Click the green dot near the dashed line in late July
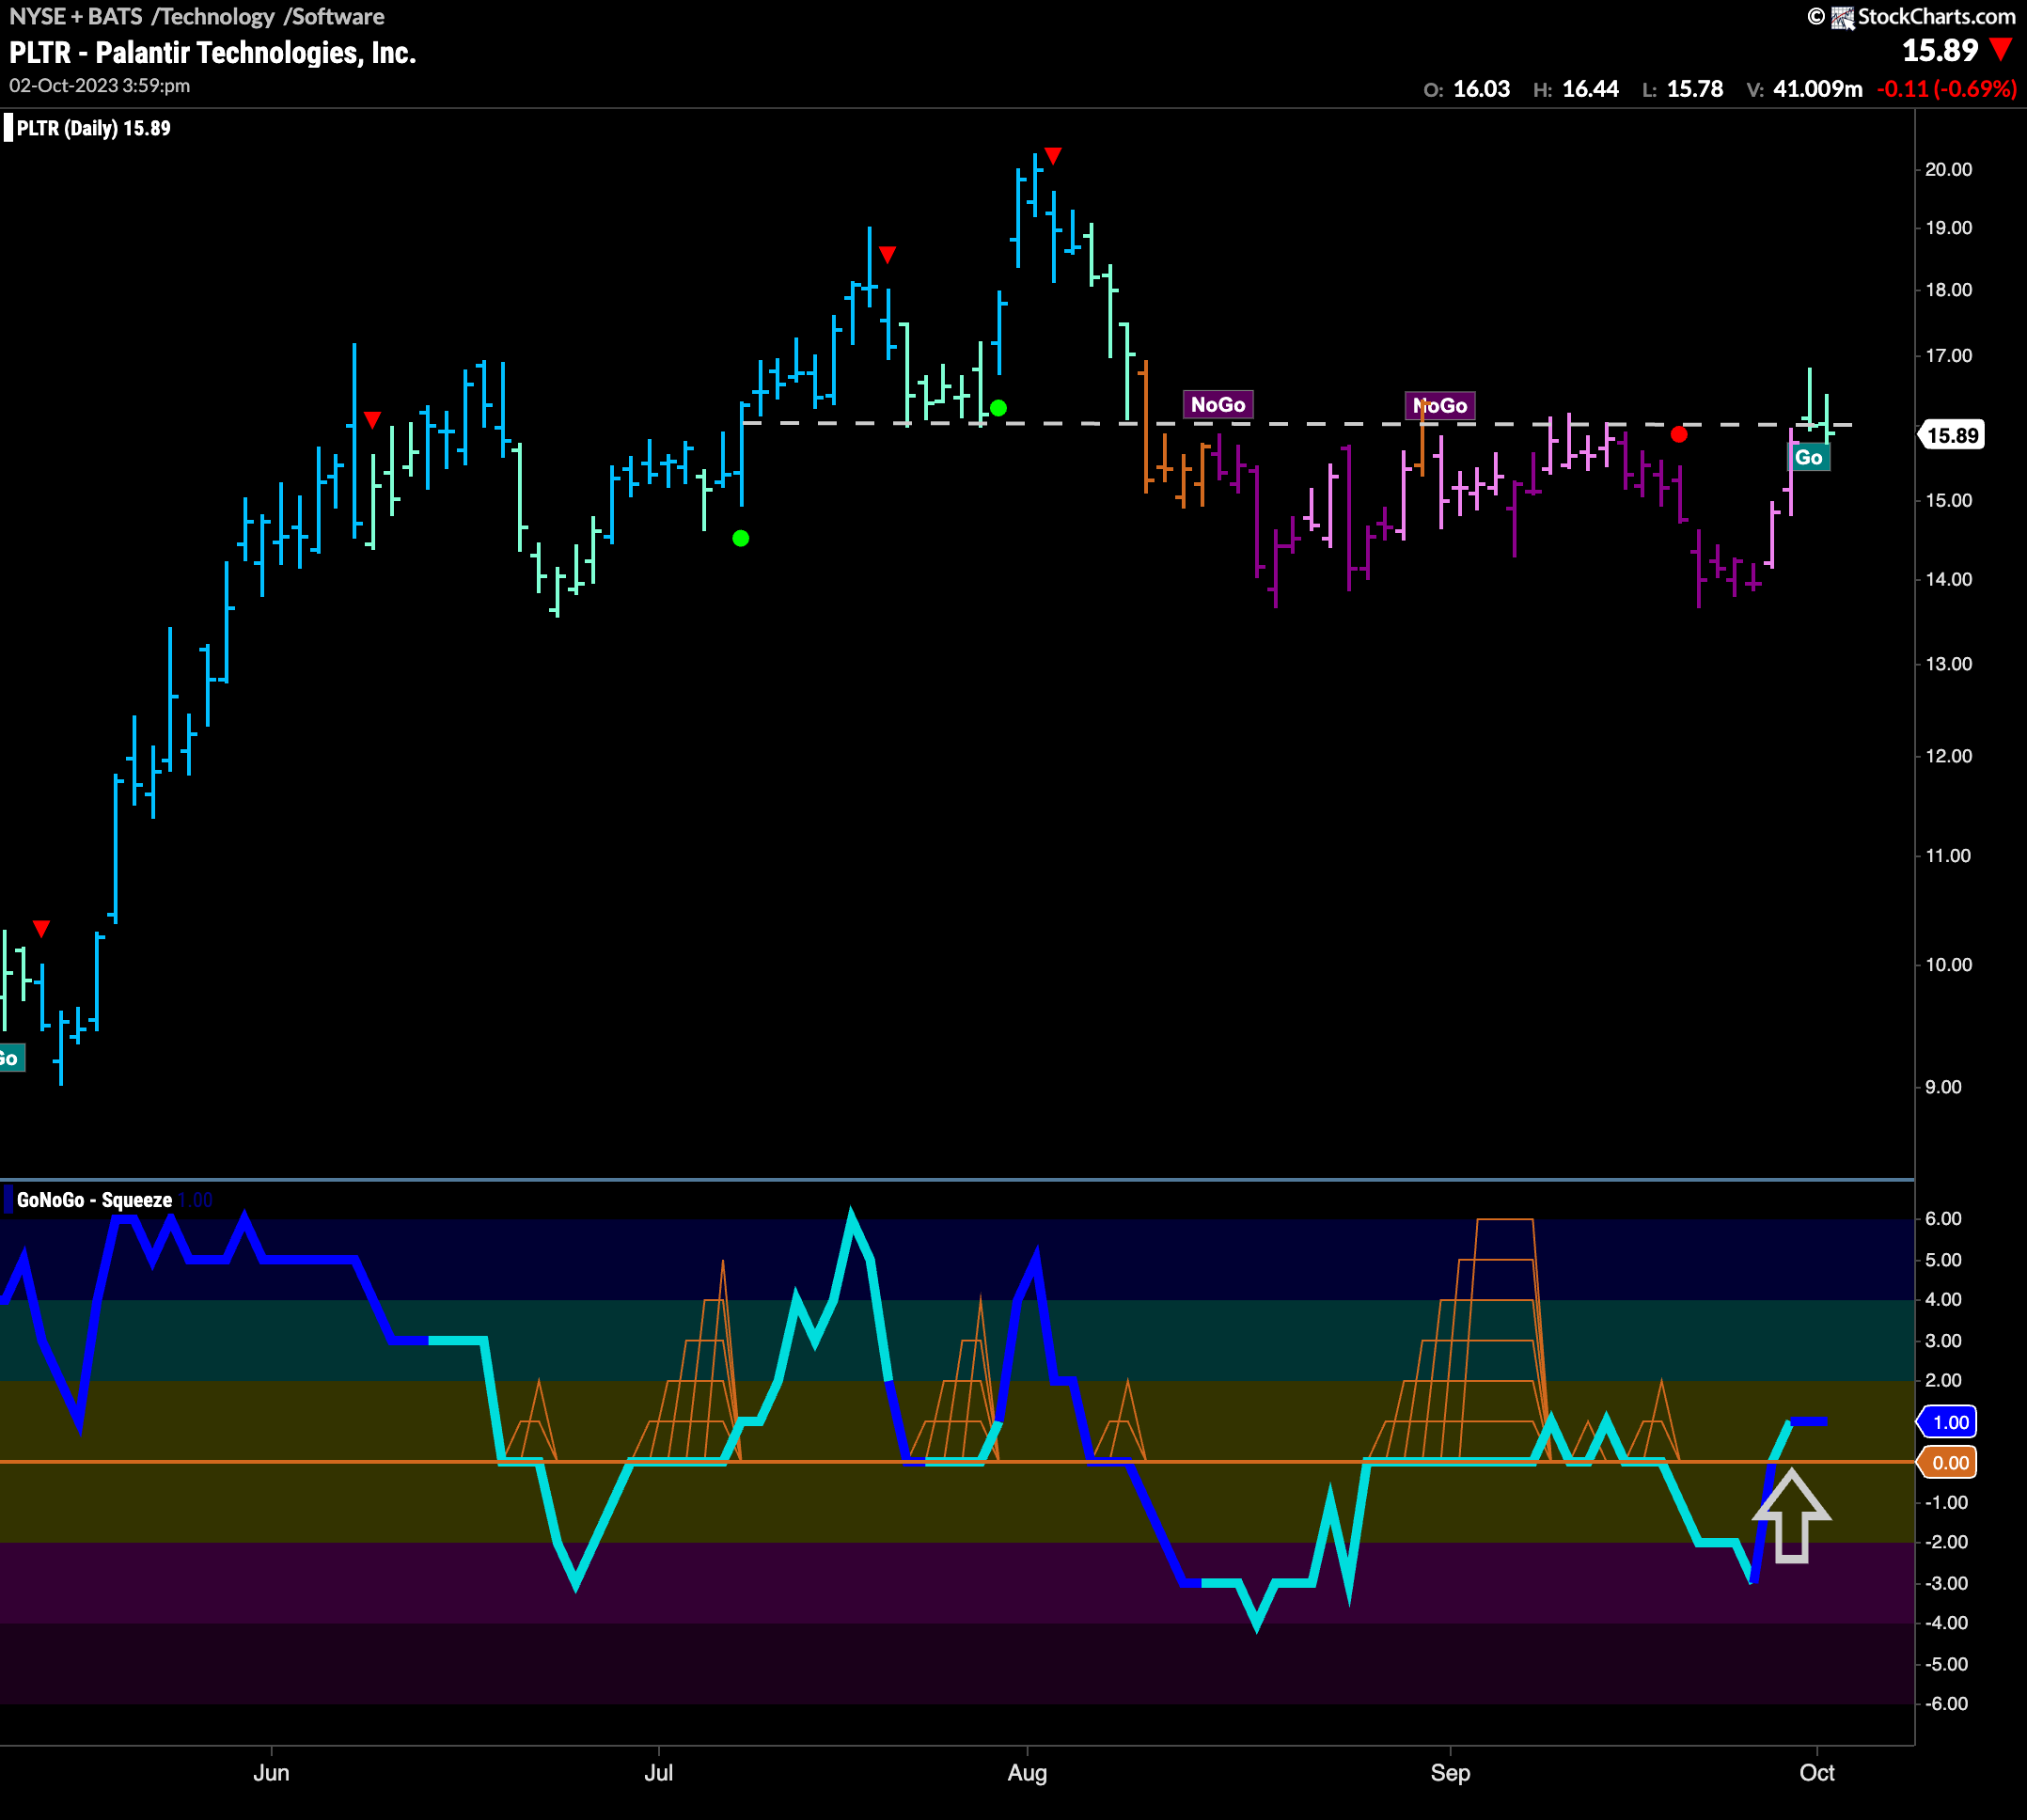 click(998, 408)
